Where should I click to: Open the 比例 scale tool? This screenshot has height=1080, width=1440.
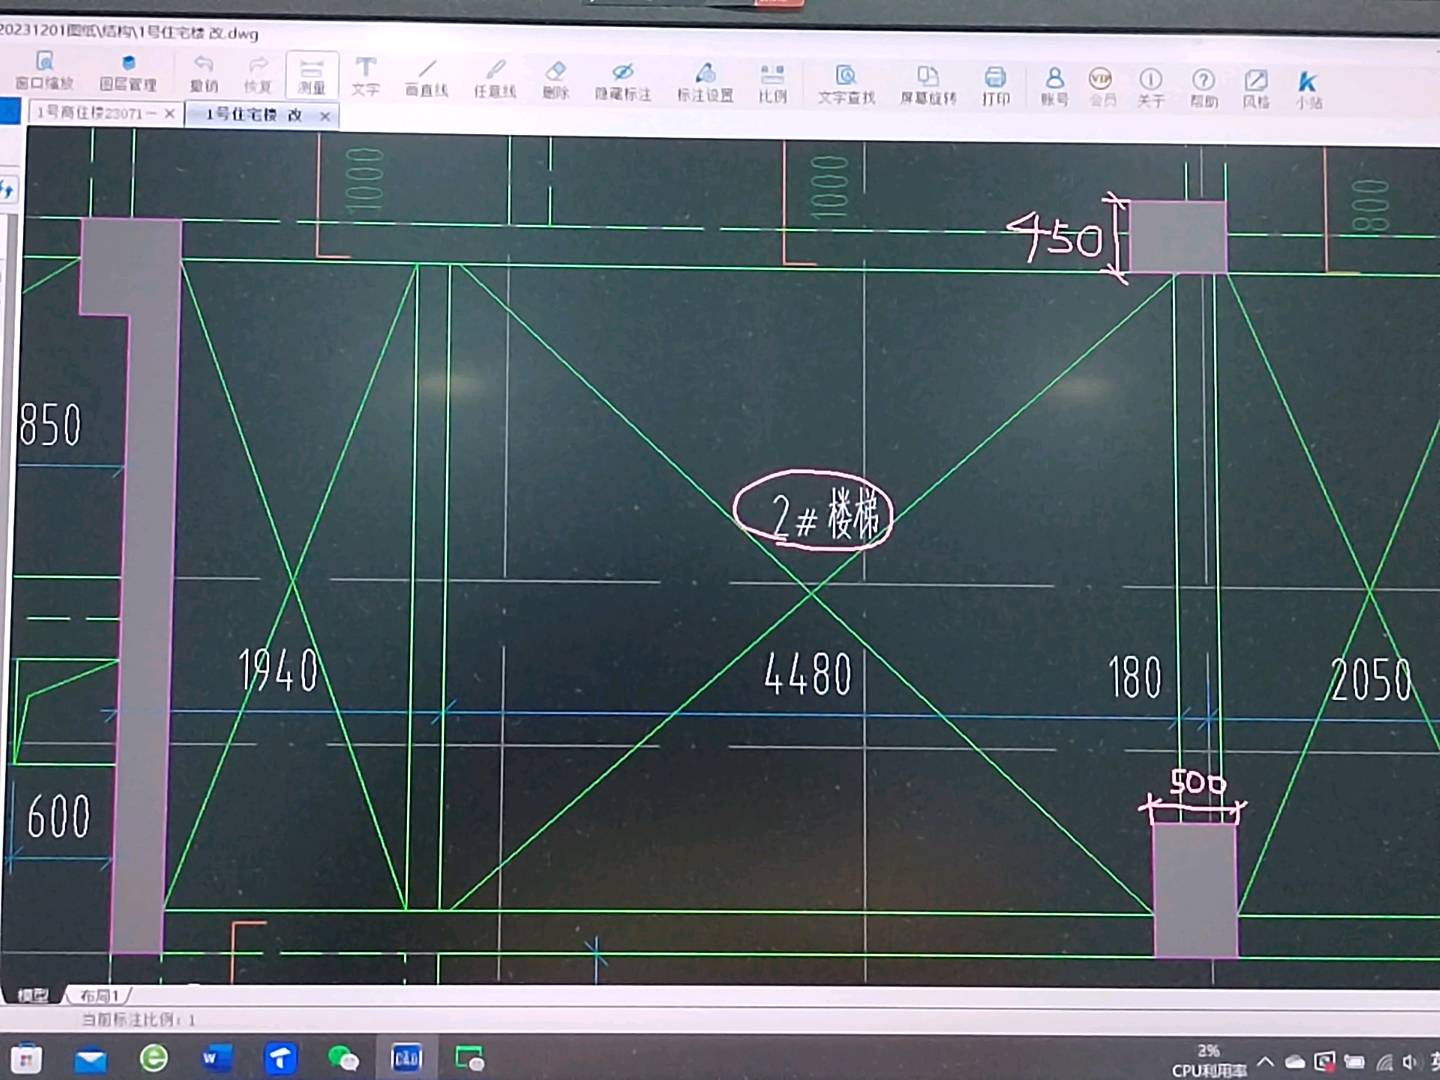tap(772, 83)
